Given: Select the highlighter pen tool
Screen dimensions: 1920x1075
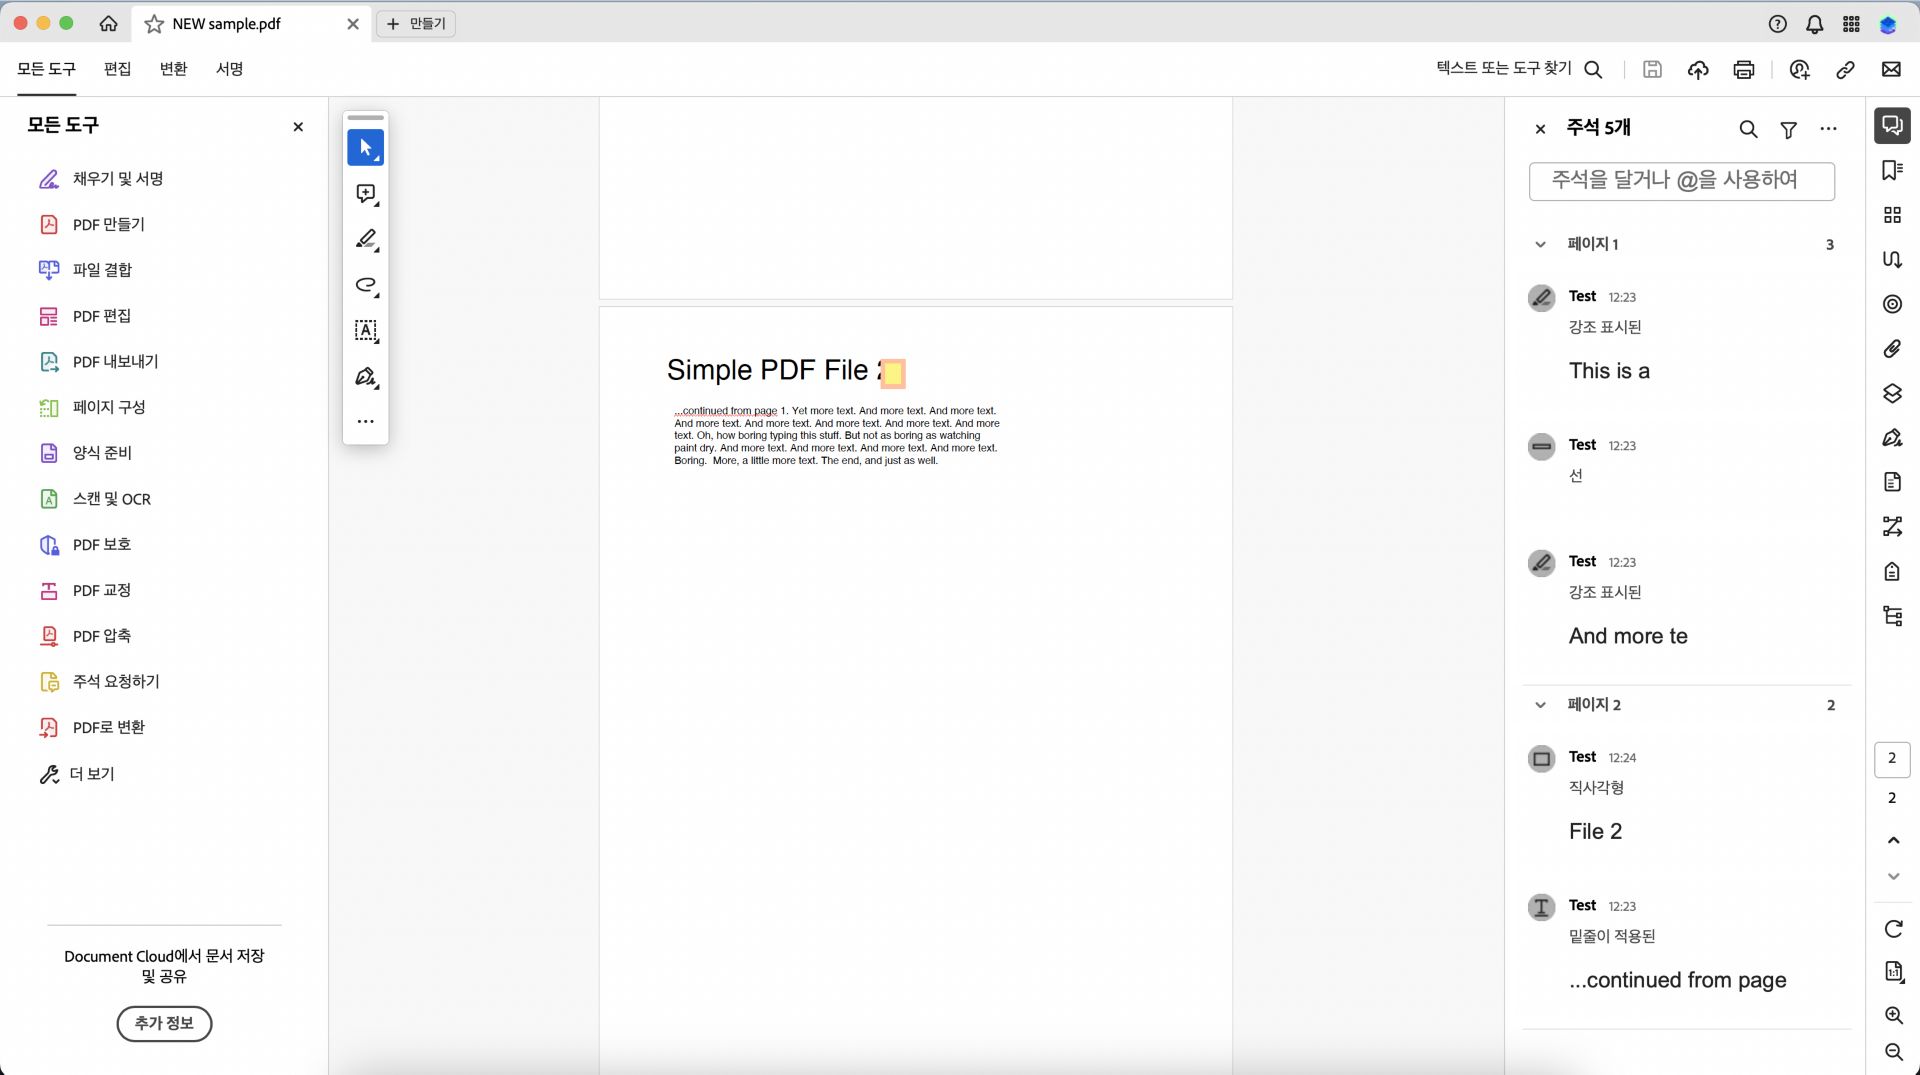Looking at the screenshot, I should tap(366, 240).
